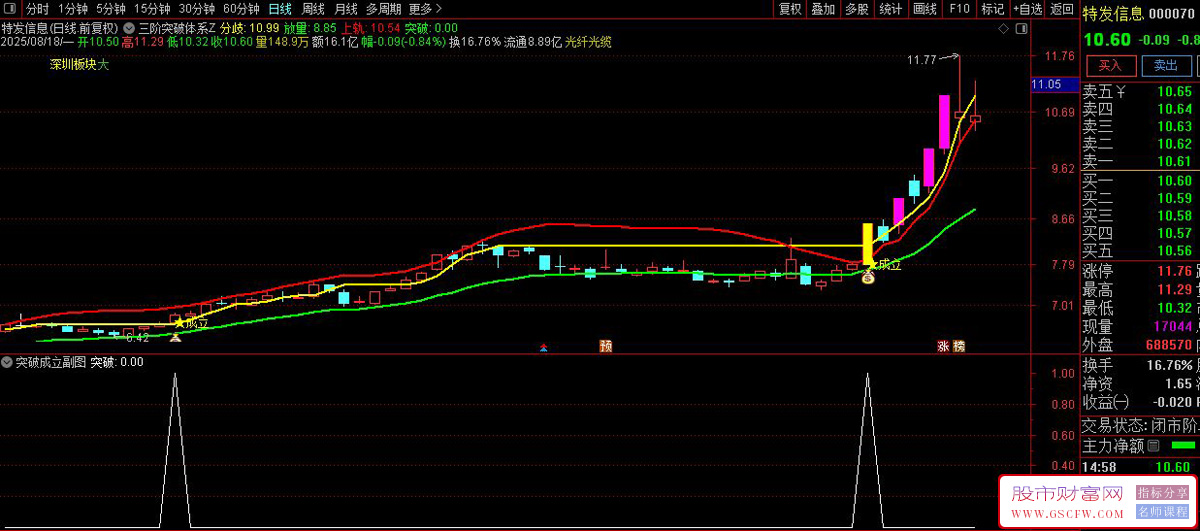Click the 换手 16.76% value
The height and width of the screenshot is (531, 1200).
coord(1168,365)
